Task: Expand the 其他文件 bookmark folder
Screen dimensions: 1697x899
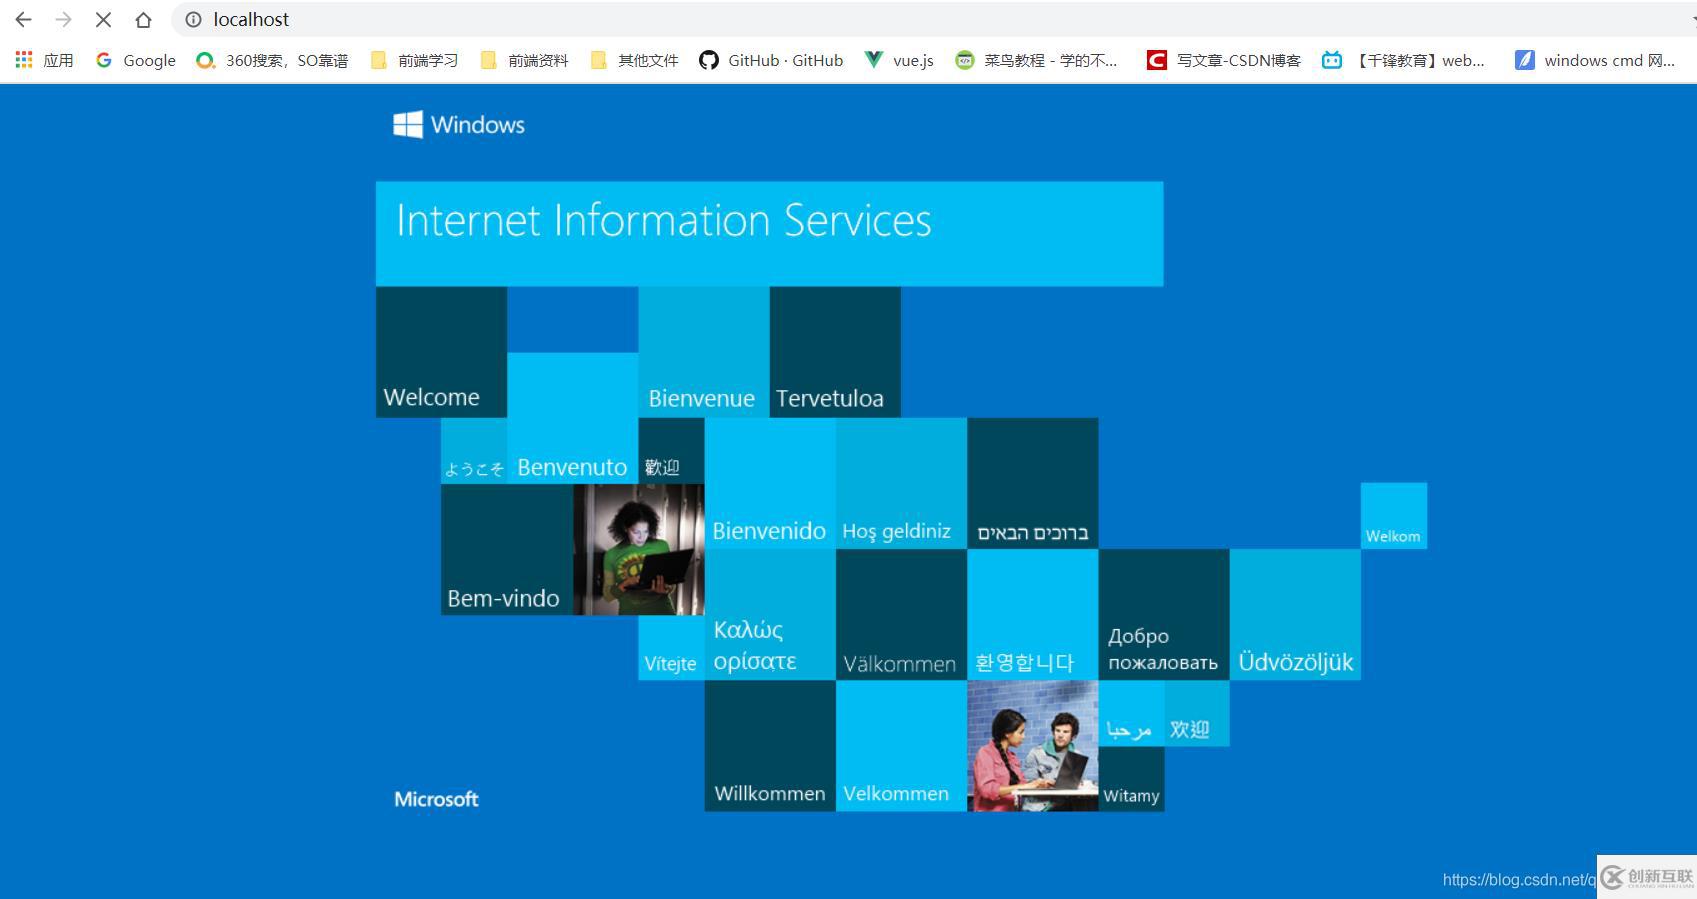Action: coord(634,60)
